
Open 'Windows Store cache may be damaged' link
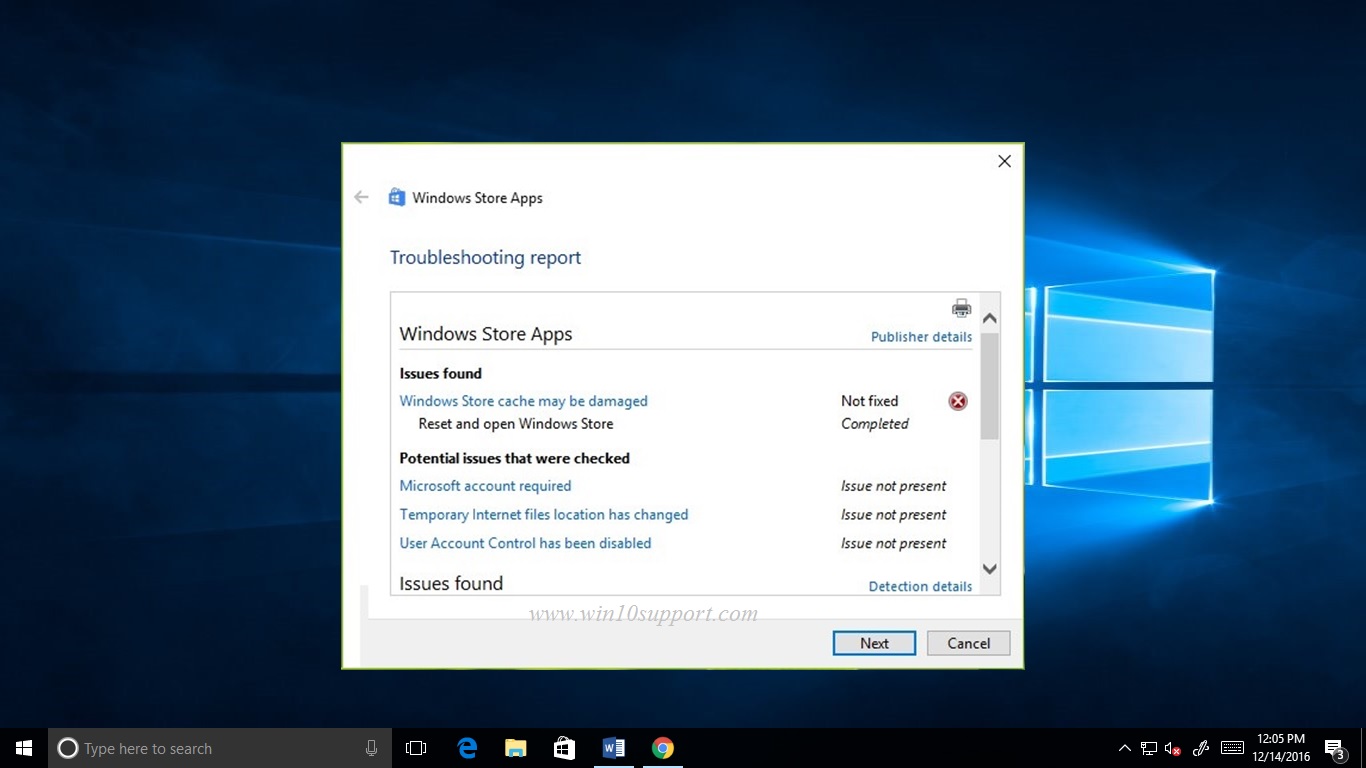tap(524, 401)
